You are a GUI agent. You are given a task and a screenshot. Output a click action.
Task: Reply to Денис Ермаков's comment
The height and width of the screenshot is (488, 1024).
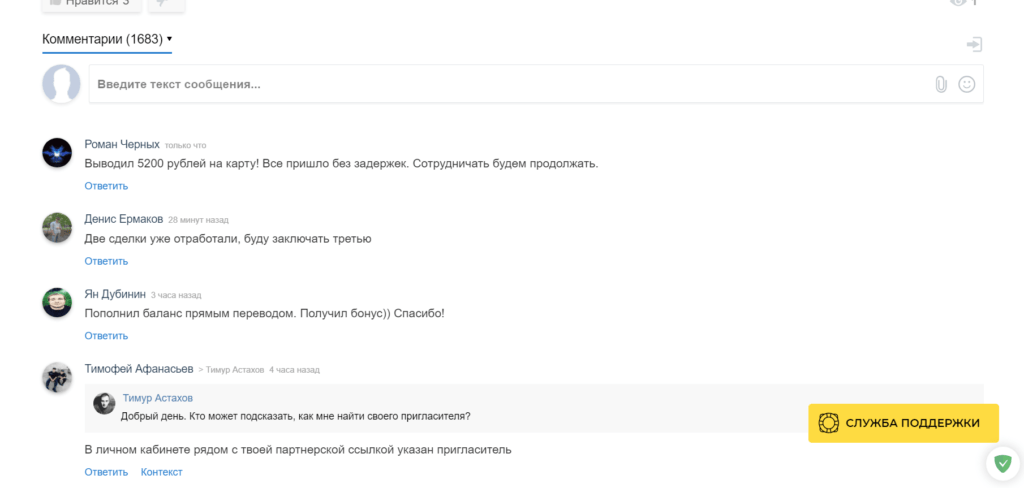point(106,261)
